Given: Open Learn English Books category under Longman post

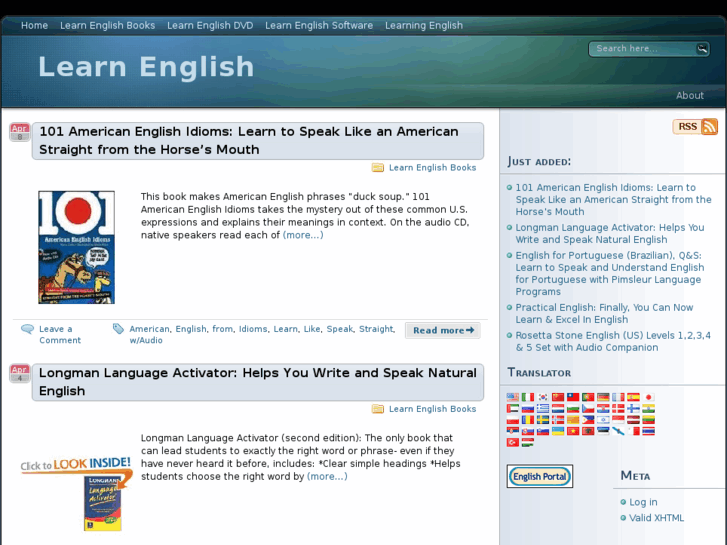Looking at the screenshot, I should pos(432,409).
